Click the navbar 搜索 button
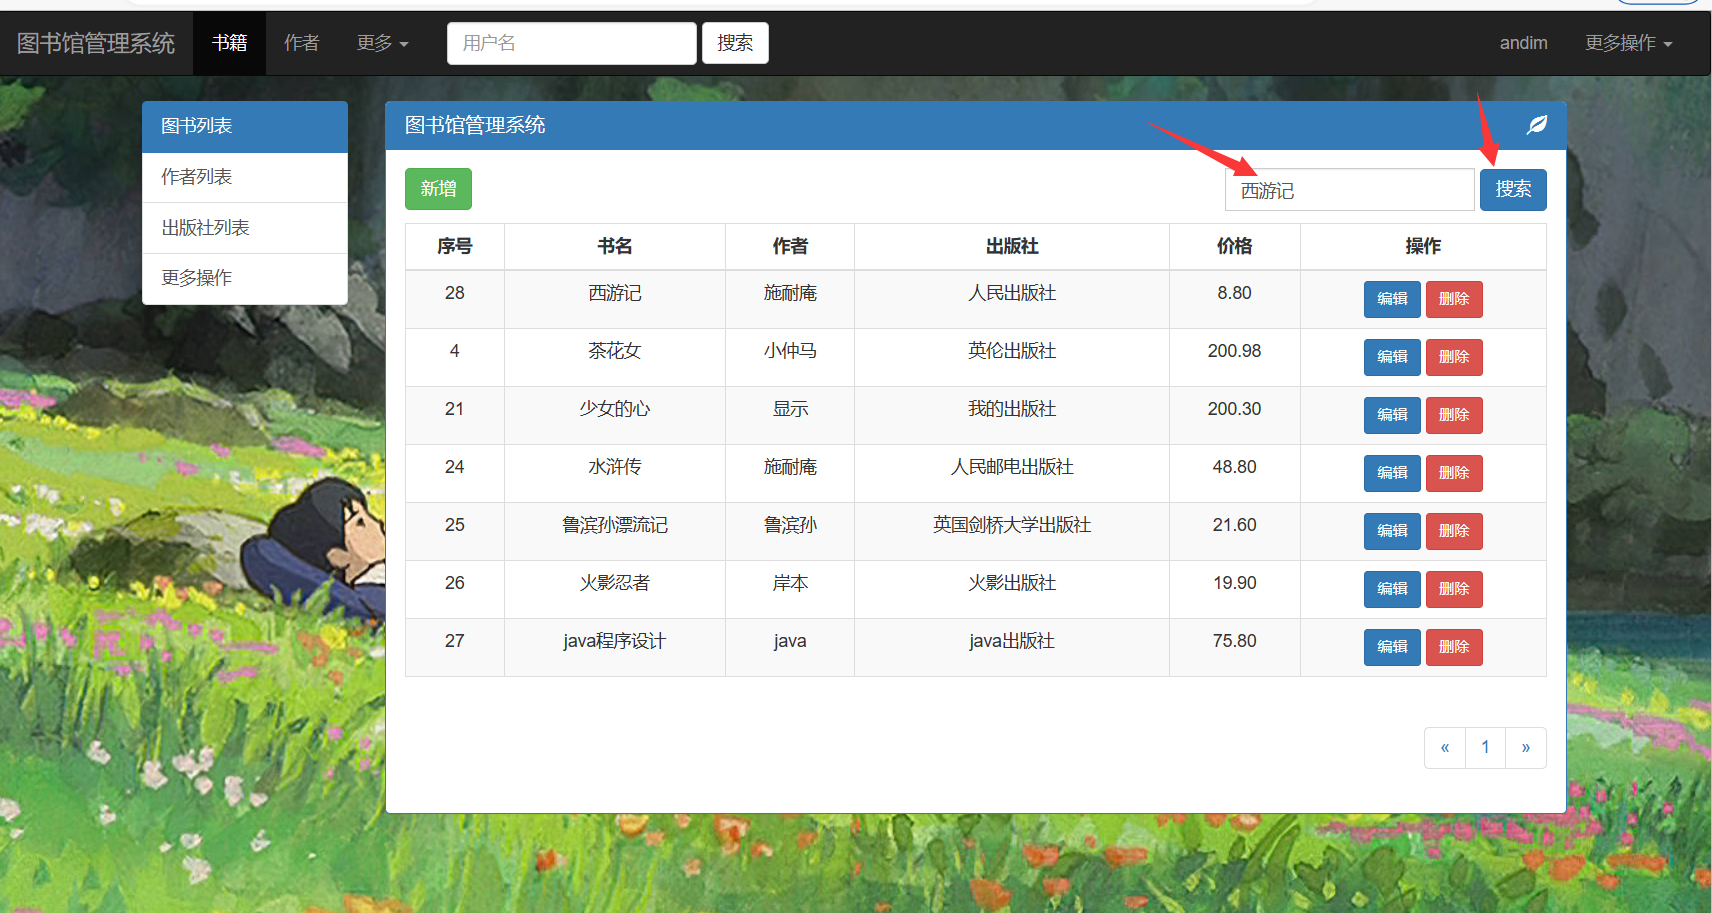This screenshot has height=913, width=1712. click(x=735, y=43)
